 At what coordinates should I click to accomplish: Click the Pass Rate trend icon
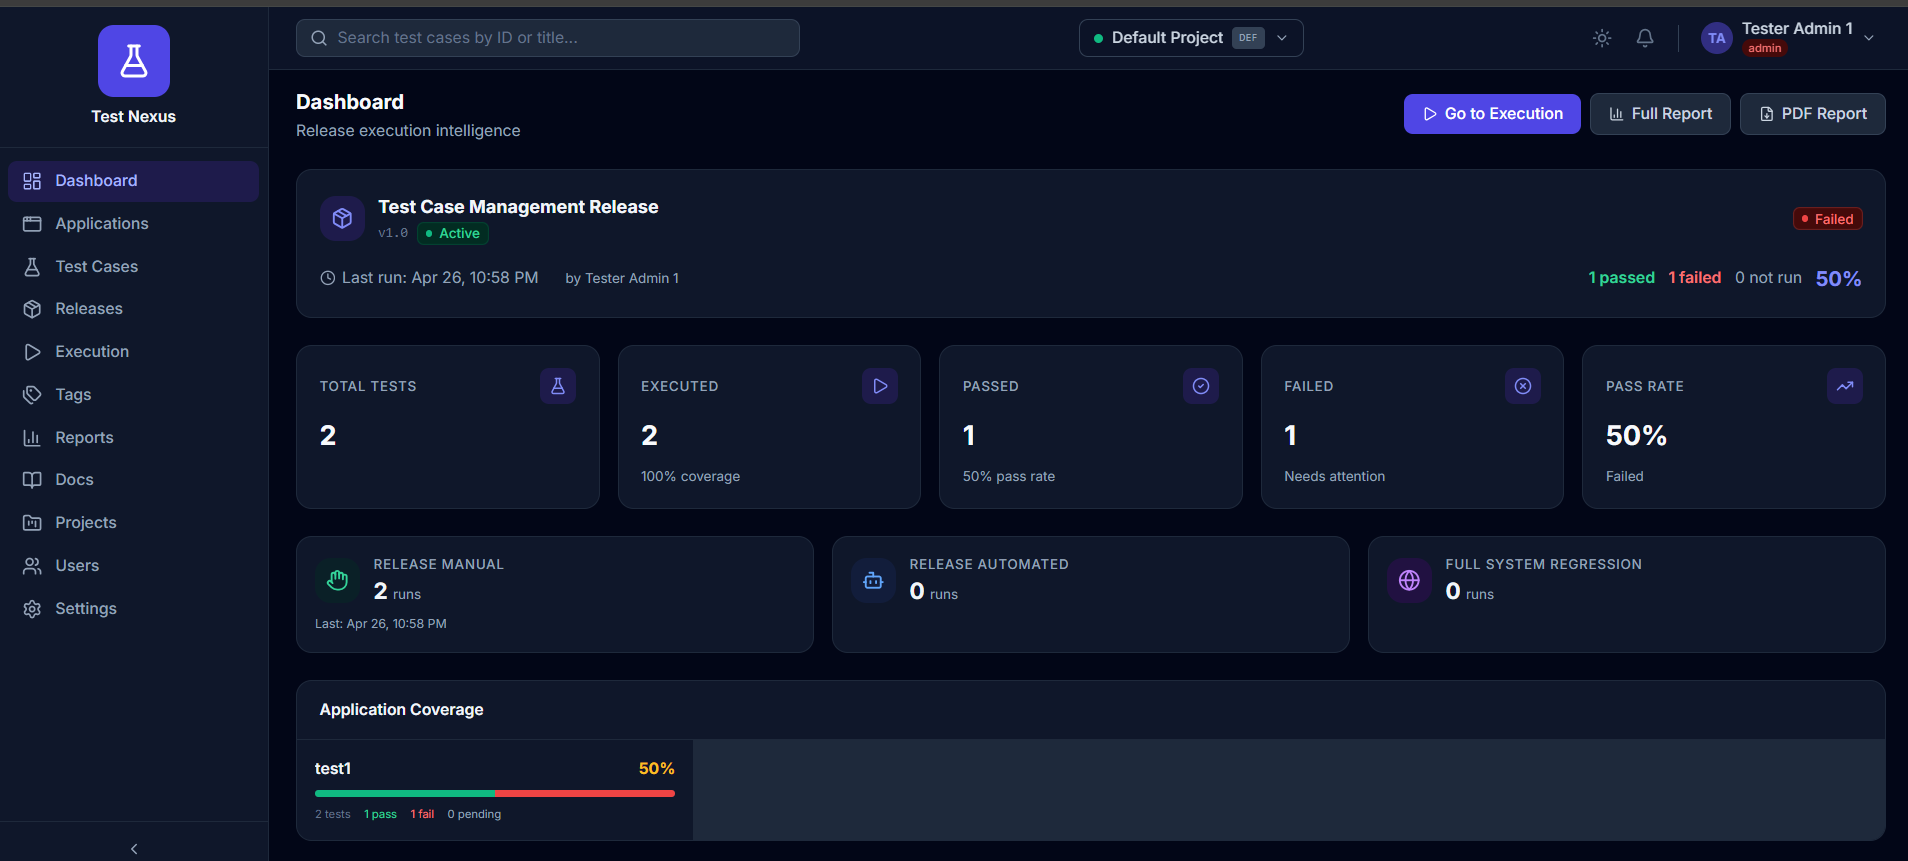1845,386
